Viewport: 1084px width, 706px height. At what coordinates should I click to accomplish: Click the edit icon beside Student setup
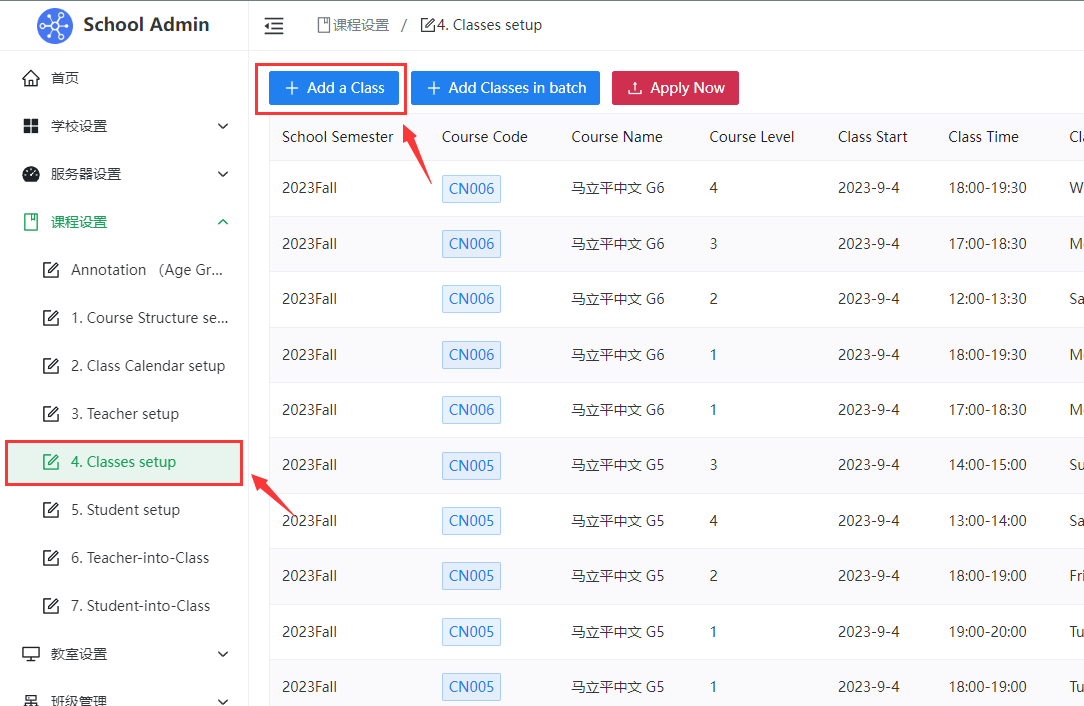click(x=51, y=510)
